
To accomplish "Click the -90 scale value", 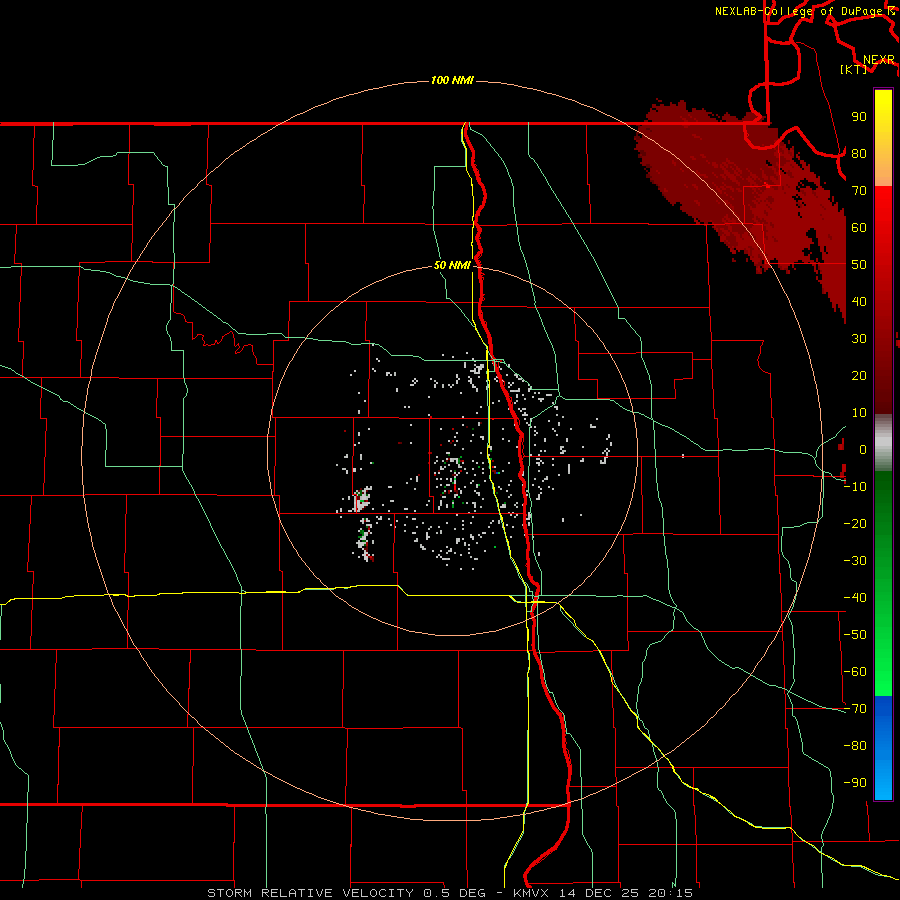I will (855, 783).
